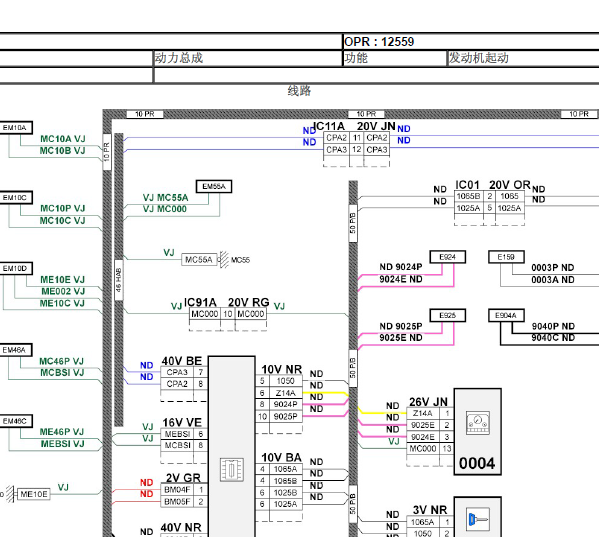
Task: Select the E924 splice box
Action: pos(447,257)
